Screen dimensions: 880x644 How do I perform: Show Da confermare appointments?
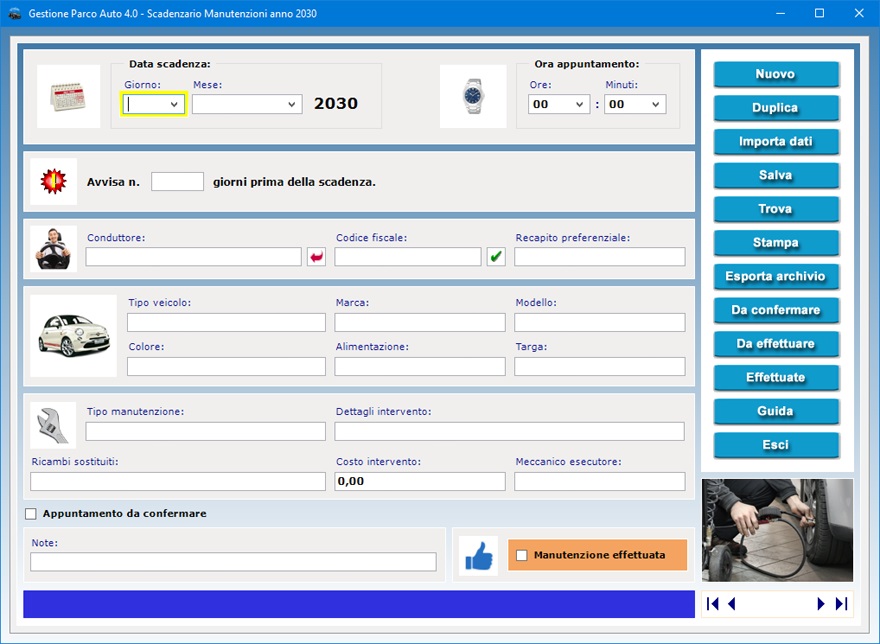click(776, 310)
